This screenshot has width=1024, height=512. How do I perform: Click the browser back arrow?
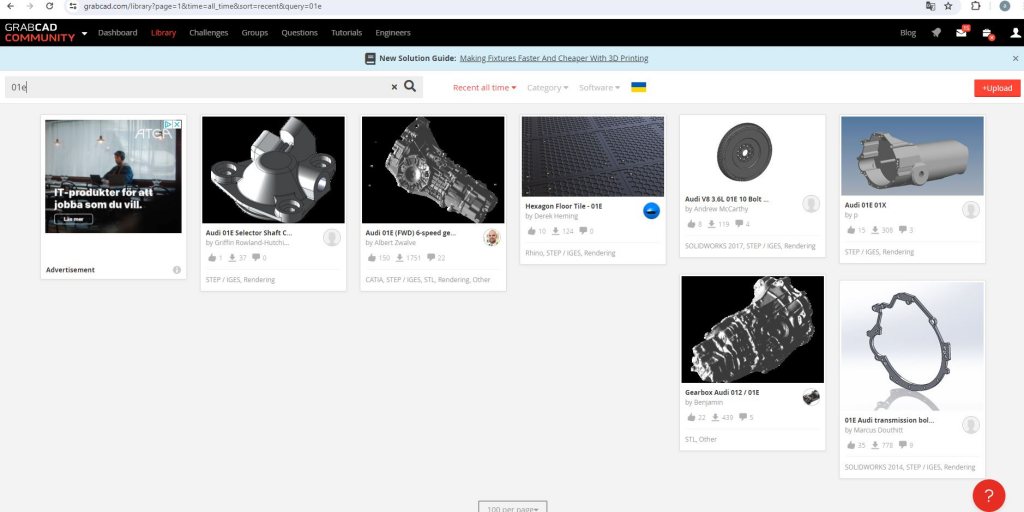pyautogui.click(x=10, y=6)
